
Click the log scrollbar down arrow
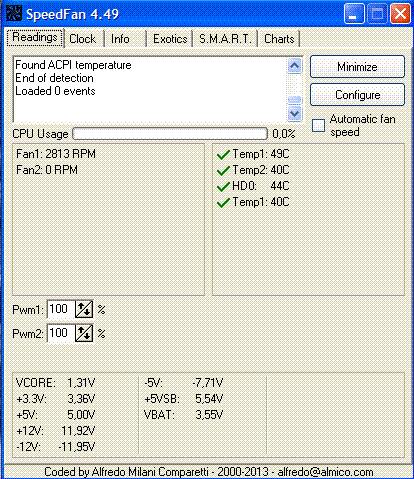coord(294,114)
